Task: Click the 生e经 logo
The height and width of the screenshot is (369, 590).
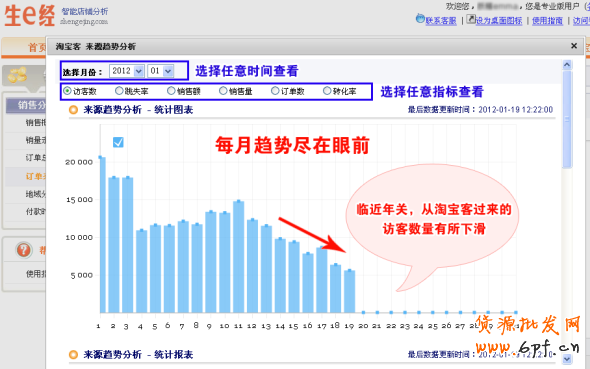Action: coord(29,16)
